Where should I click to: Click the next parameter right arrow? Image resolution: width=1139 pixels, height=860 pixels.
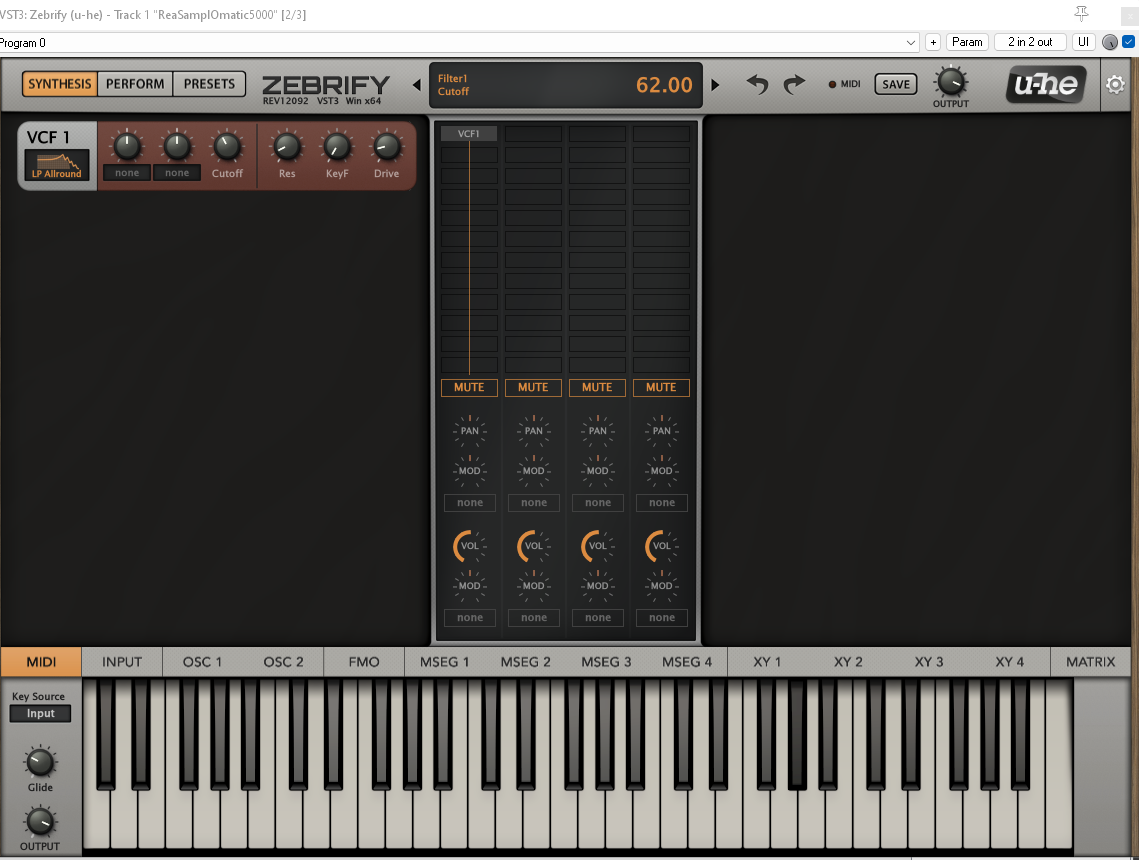click(715, 85)
